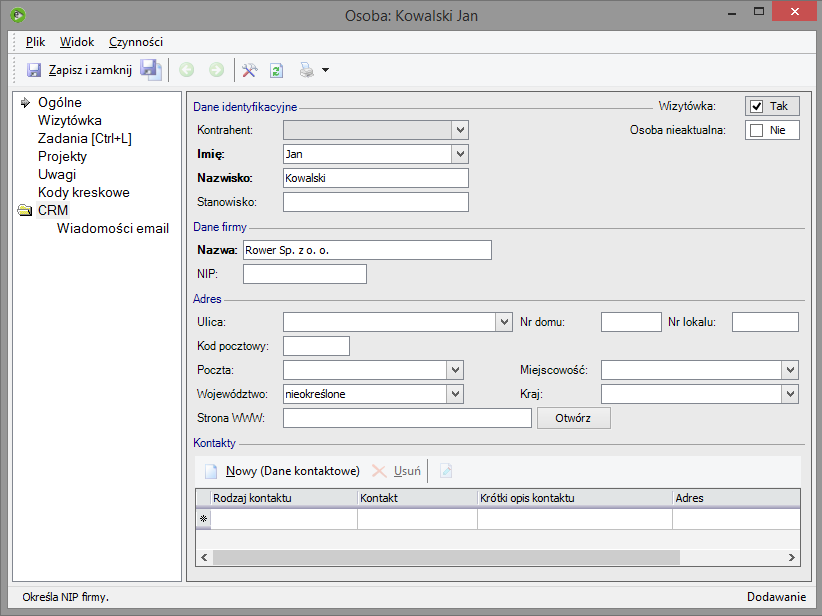Toggle the Wizytówka Tak checkbox
This screenshot has width=822, height=616.
(756, 106)
